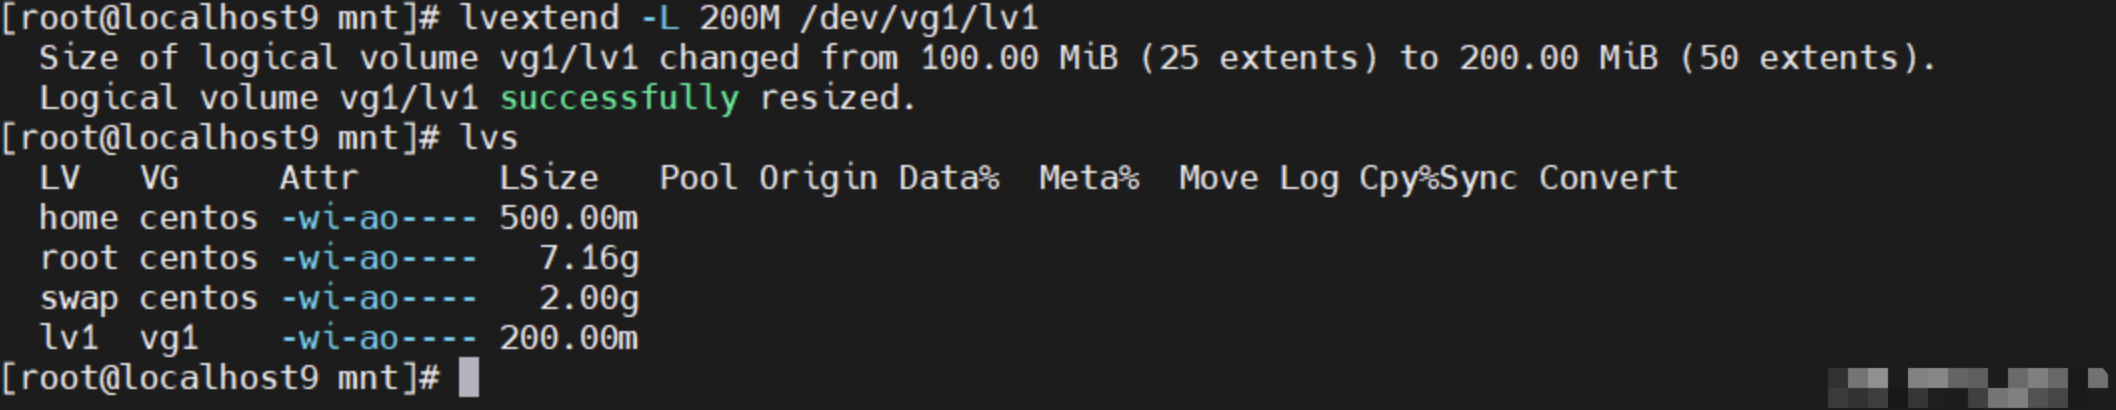Image resolution: width=2116 pixels, height=410 pixels.
Task: Click the 500.00m size value
Action: click(x=569, y=218)
